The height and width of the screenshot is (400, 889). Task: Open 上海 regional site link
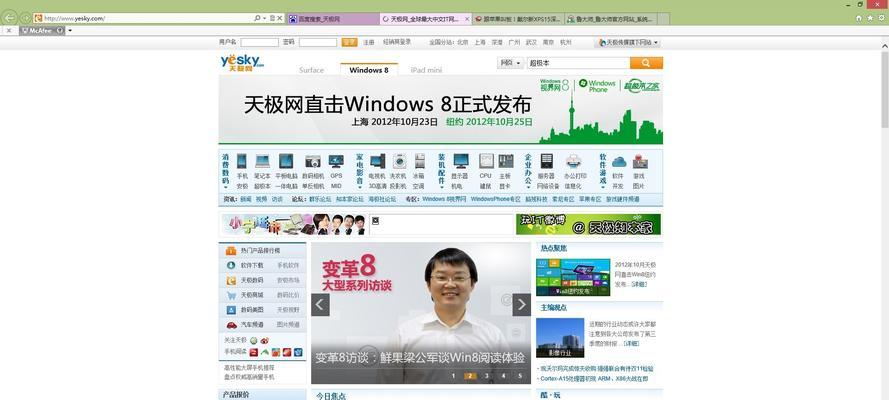pos(480,42)
